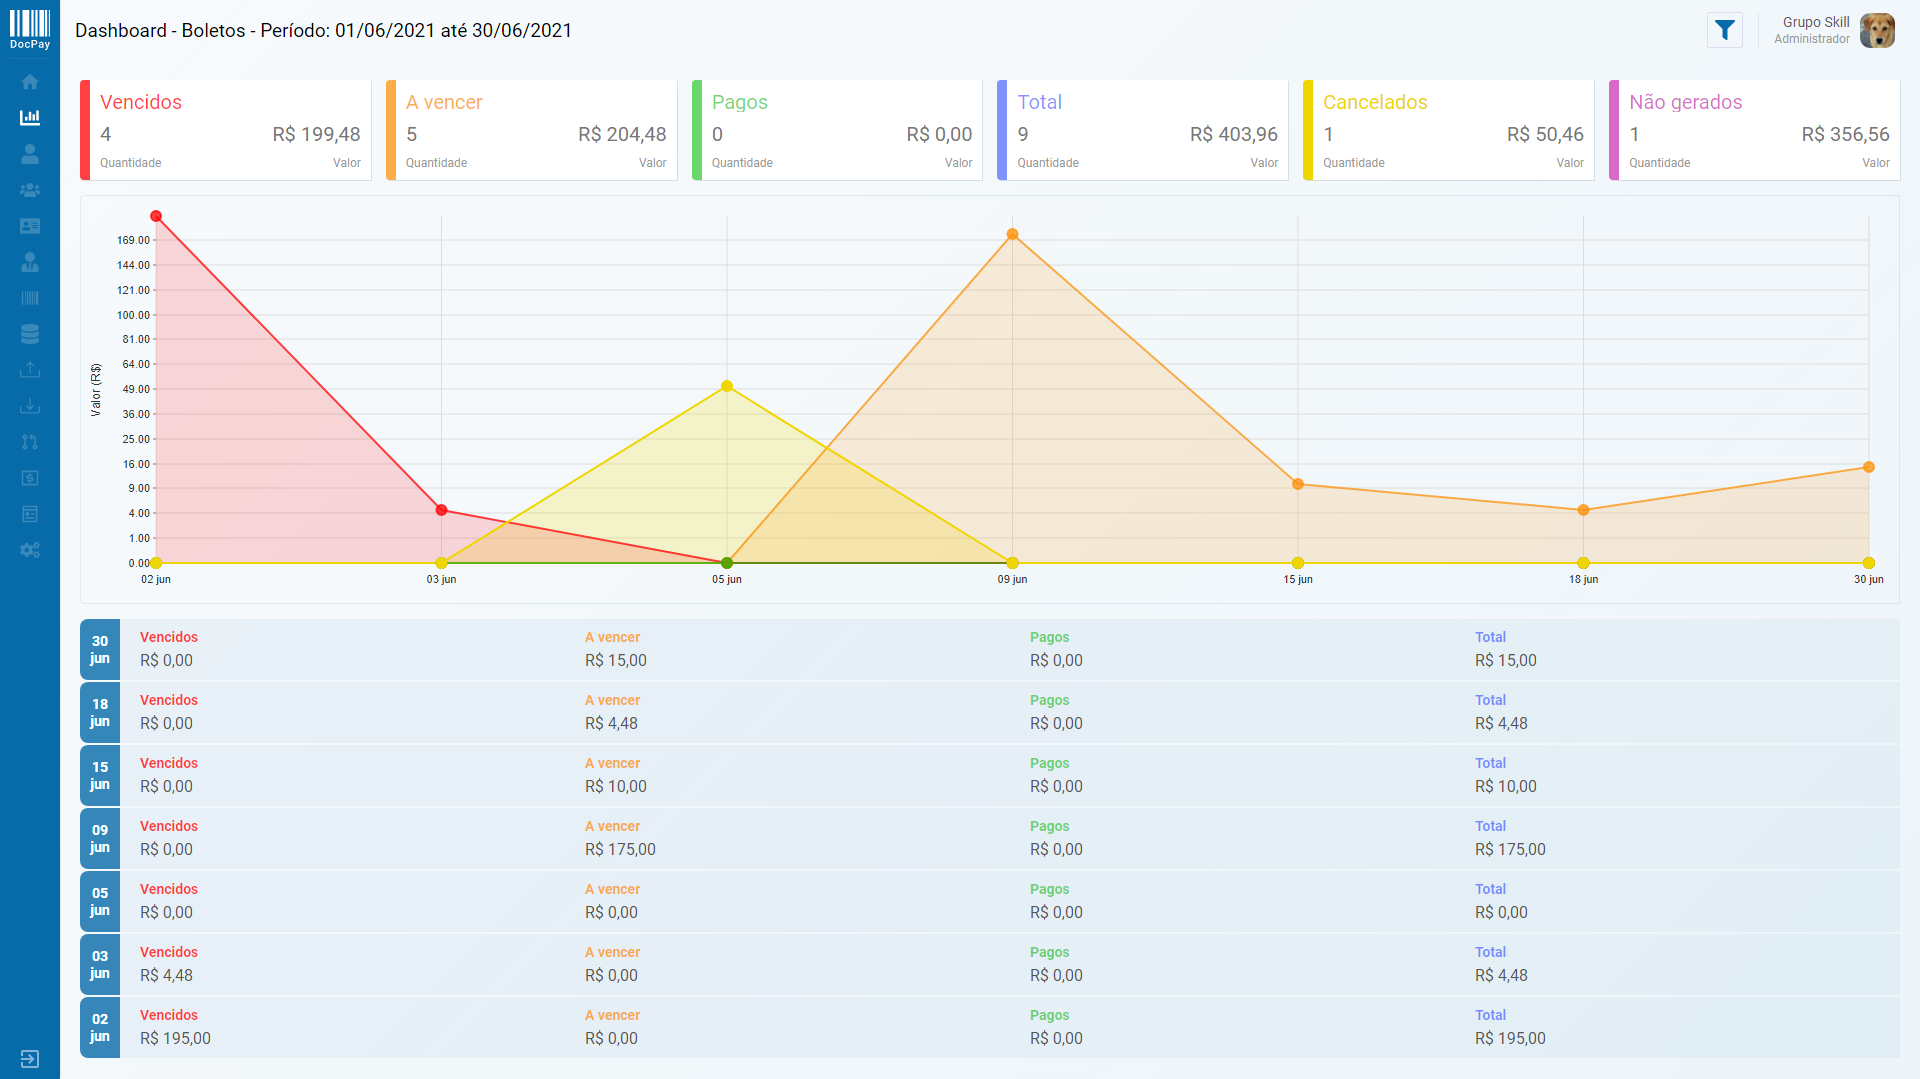Viewport: 1920px width, 1079px height.
Task: Click the download tray icon in sidebar
Action: click(30, 406)
